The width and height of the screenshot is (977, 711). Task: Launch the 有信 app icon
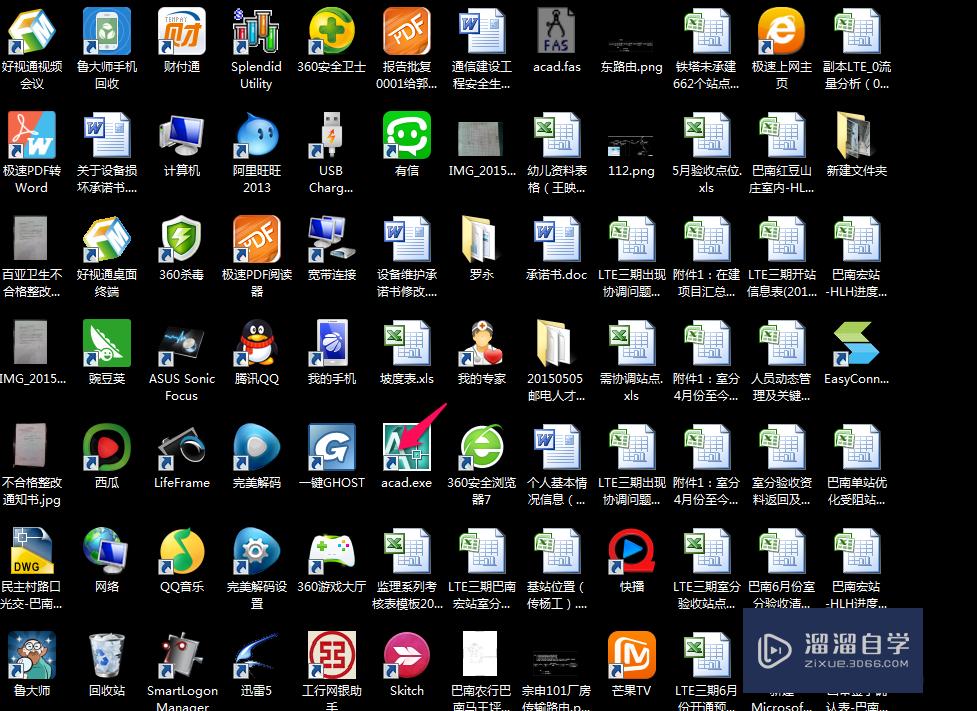pos(406,135)
